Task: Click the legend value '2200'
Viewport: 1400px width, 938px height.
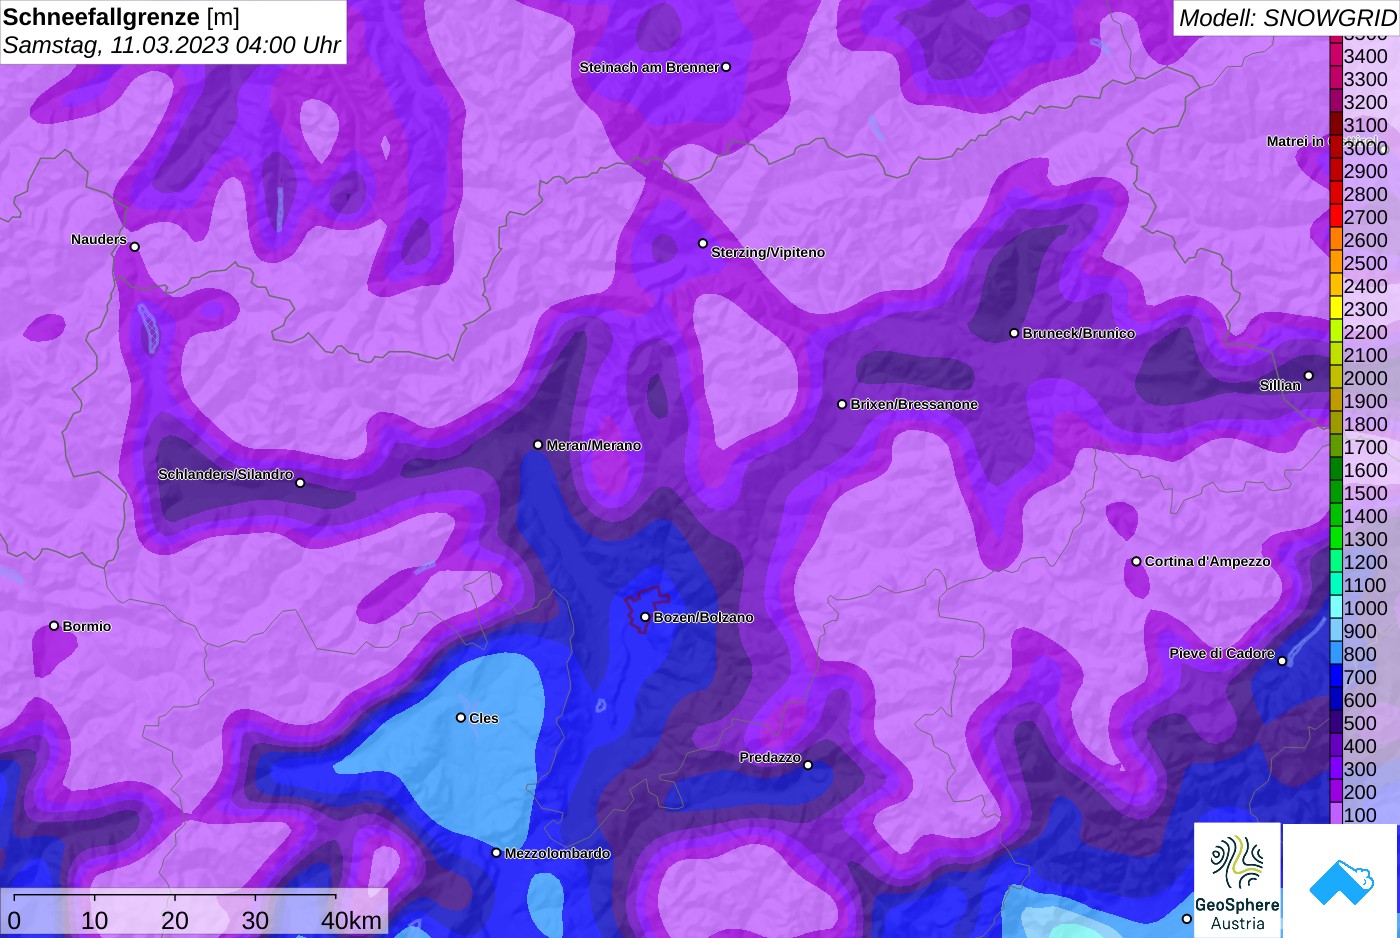Action: pos(1365,332)
